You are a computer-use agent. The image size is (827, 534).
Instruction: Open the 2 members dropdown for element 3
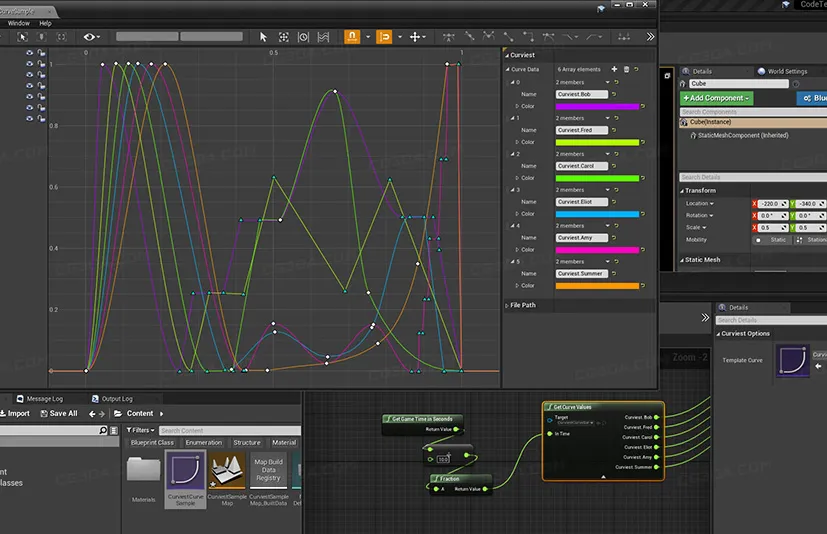[608, 190]
